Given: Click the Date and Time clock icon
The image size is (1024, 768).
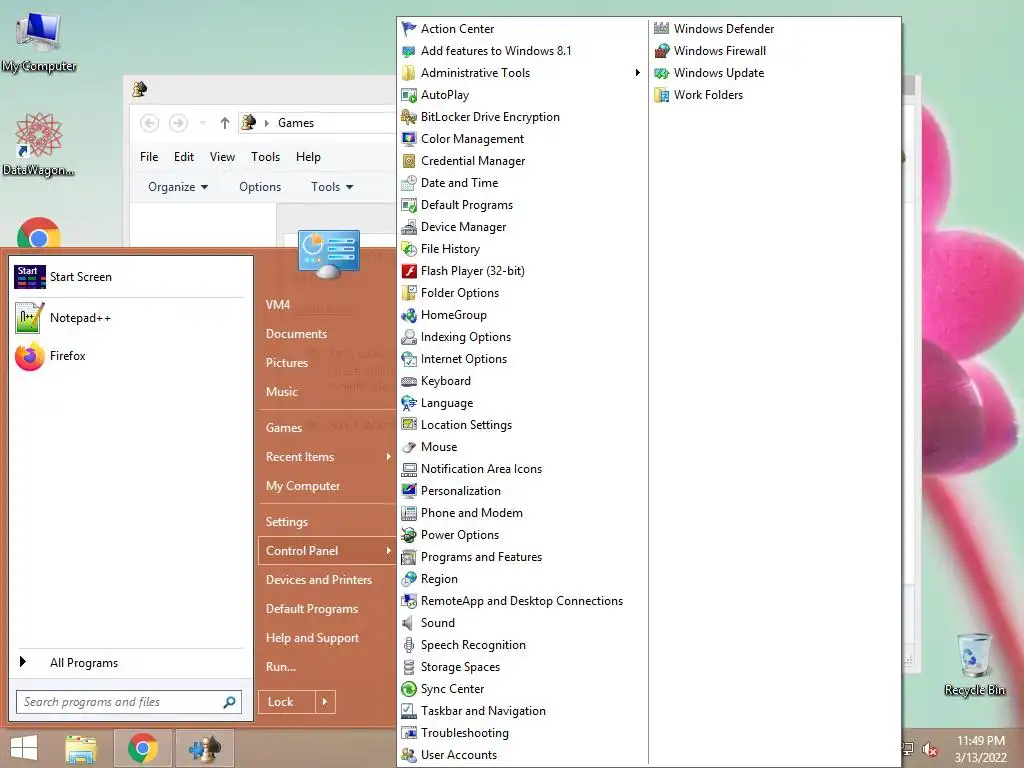Looking at the screenshot, I should pos(409,183).
